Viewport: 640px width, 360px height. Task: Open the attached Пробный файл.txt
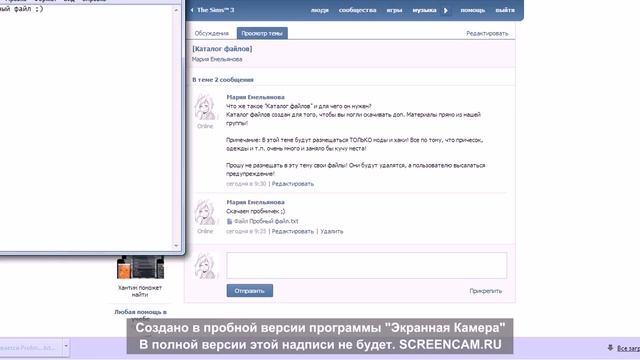pos(266,221)
